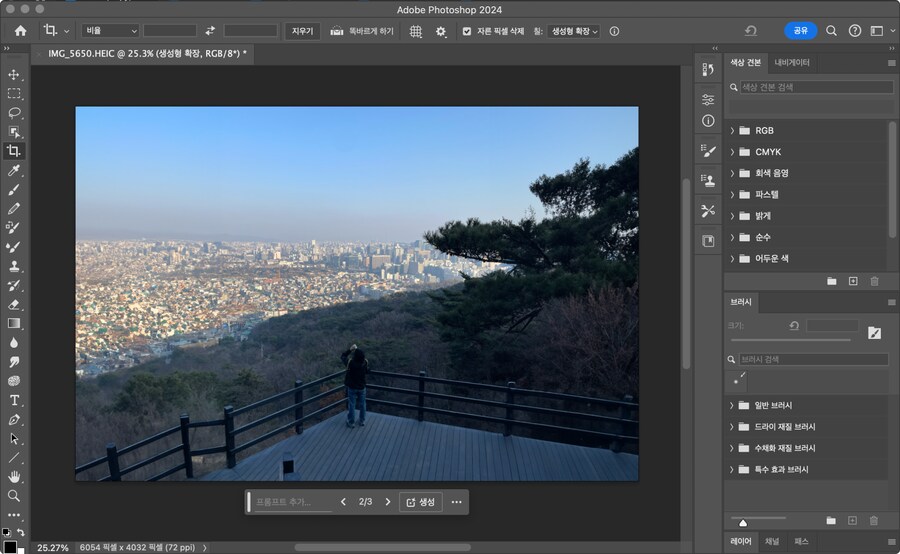This screenshot has width=900, height=554.
Task: Select the Lasso tool
Action: (x=14, y=113)
